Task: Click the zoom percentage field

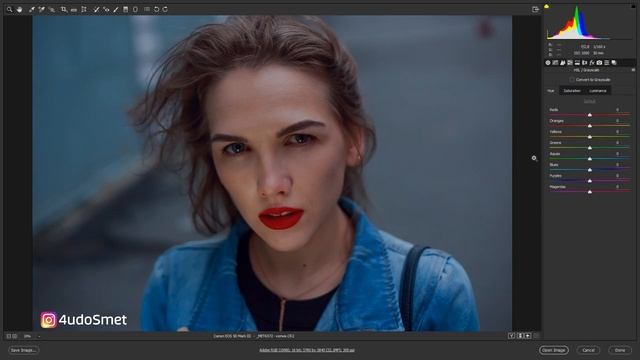Action: pos(28,336)
